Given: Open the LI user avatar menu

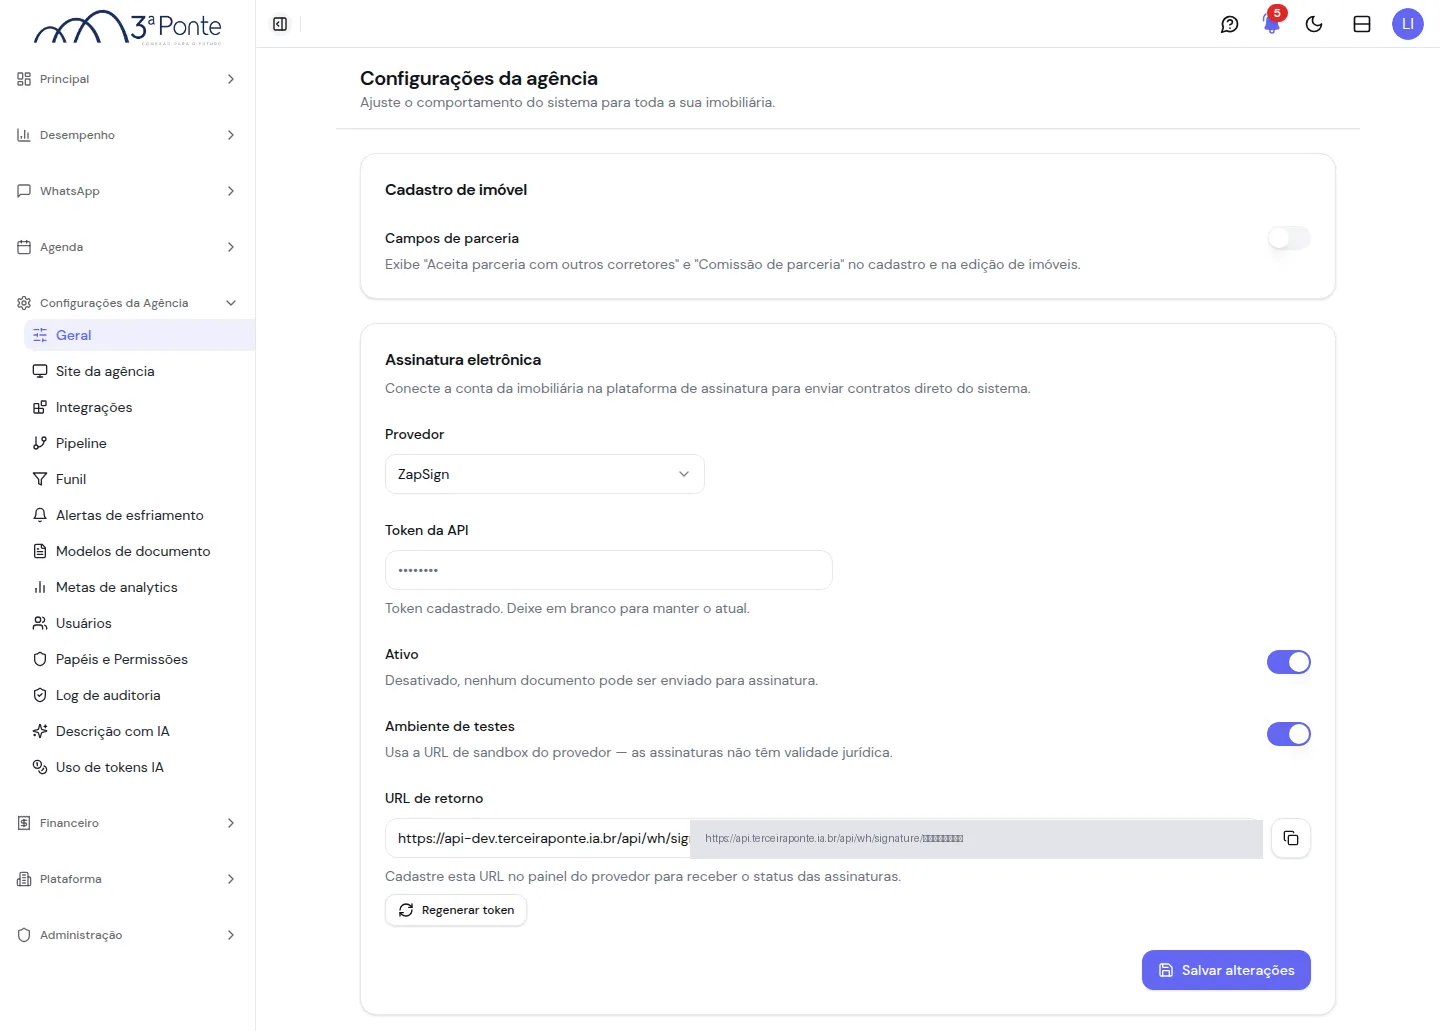Looking at the screenshot, I should click(x=1408, y=24).
